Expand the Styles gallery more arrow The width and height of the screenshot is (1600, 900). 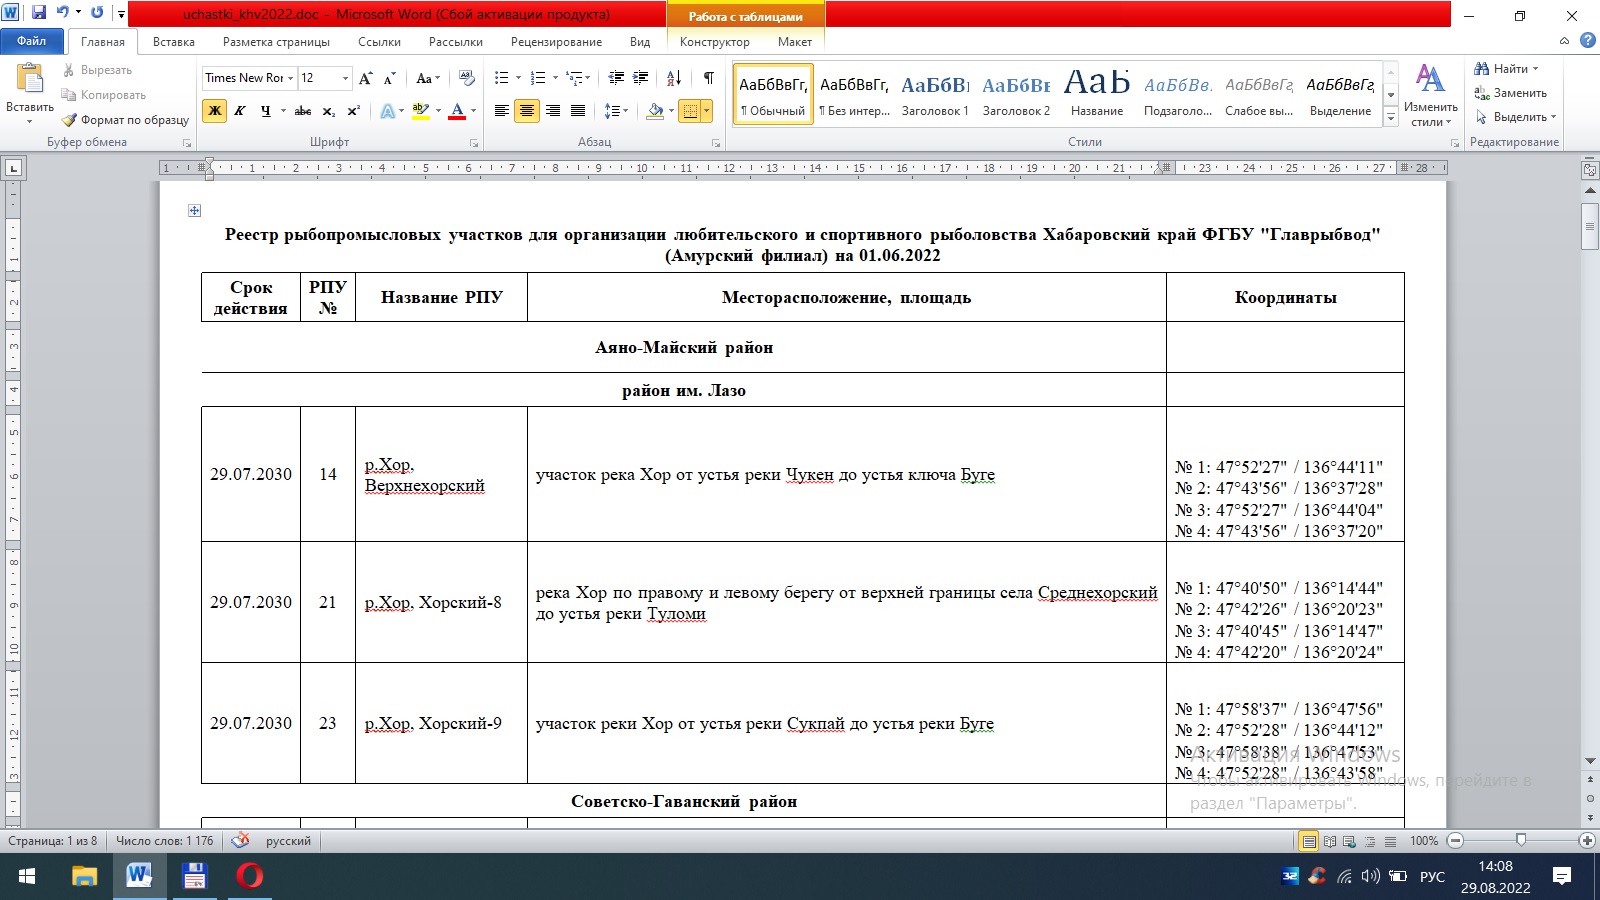click(x=1391, y=117)
